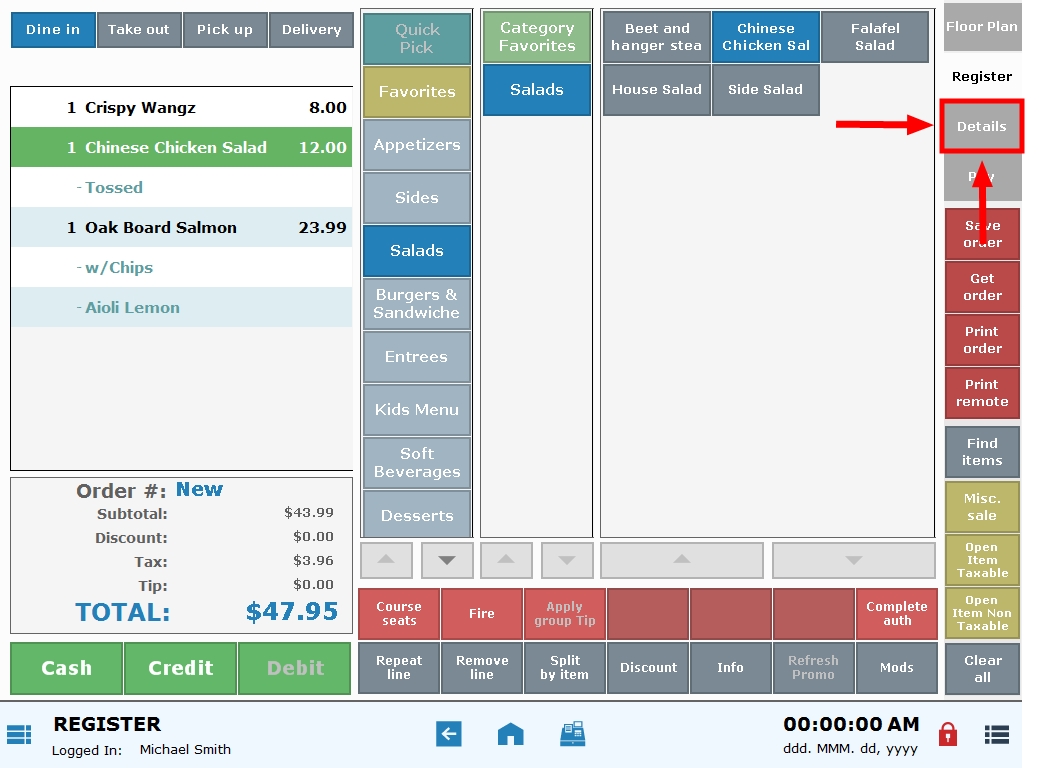Select Category Favorites subcategory
The height and width of the screenshot is (768, 1039).
point(537,37)
